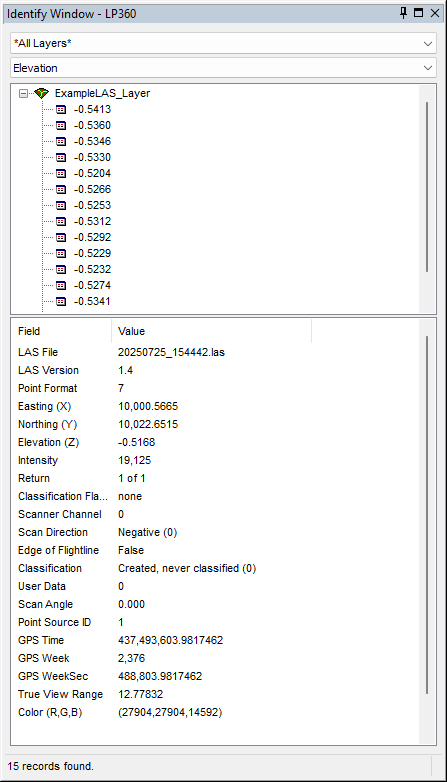
Task: Click the record icon for -0.5292
Action: pos(61,237)
